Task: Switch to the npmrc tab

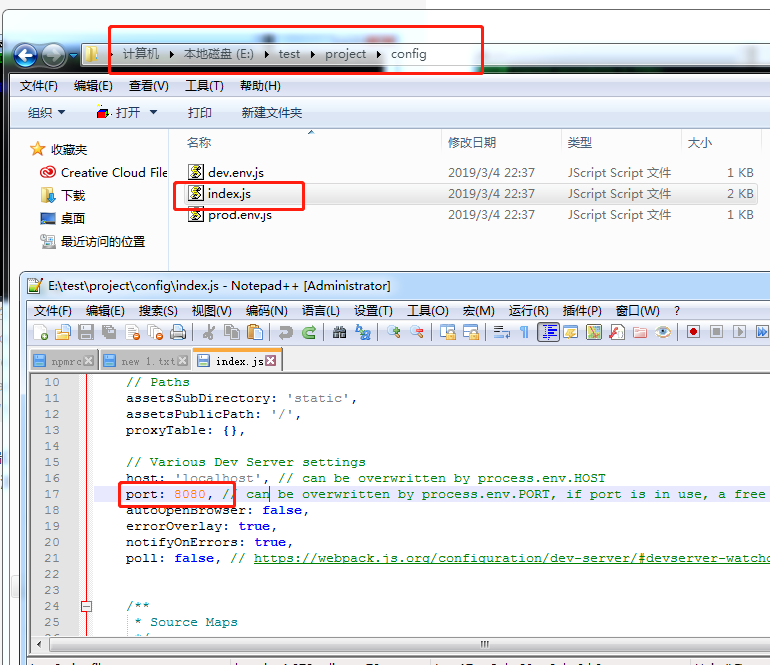Action: point(66,361)
